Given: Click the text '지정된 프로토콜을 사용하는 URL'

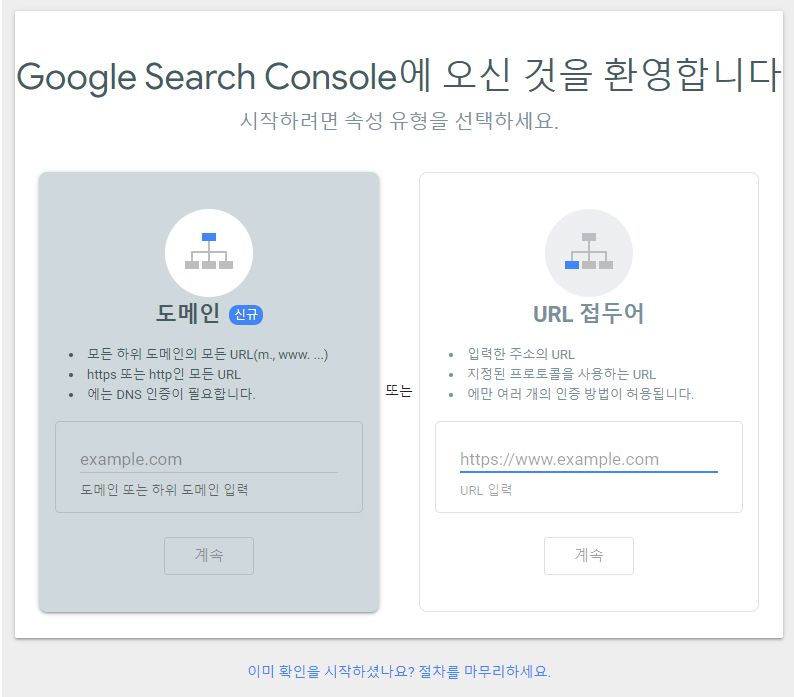Looking at the screenshot, I should pyautogui.click(x=561, y=374).
